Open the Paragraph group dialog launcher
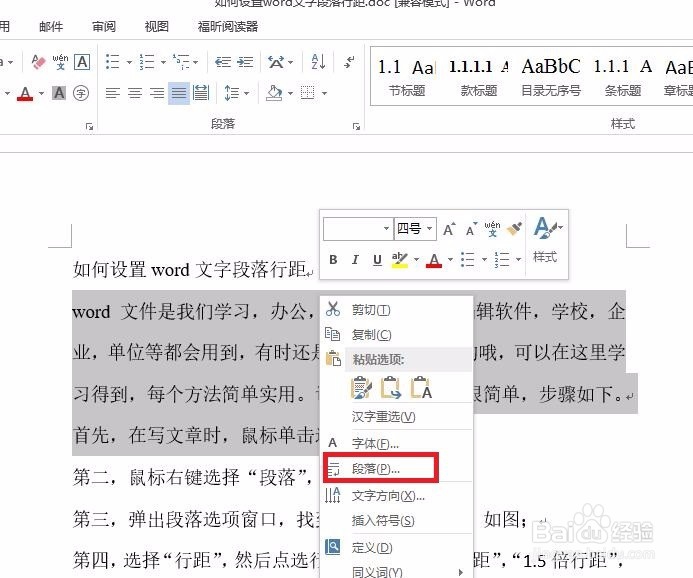 (x=356, y=127)
